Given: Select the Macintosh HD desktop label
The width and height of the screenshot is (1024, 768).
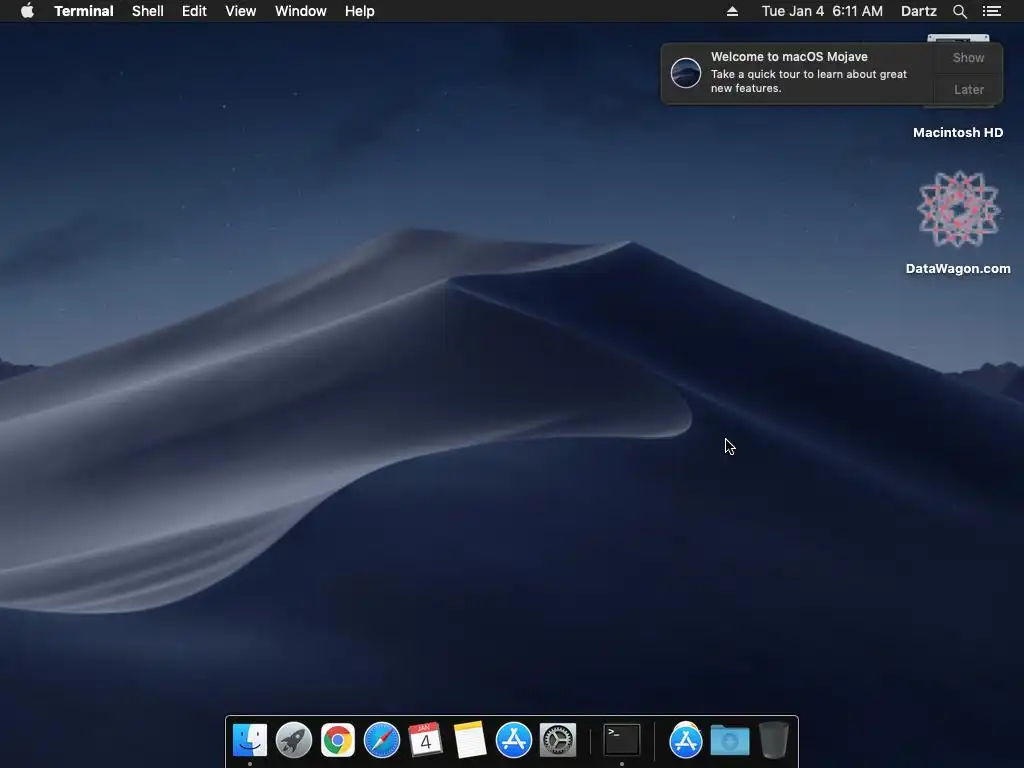Looking at the screenshot, I should tap(958, 133).
